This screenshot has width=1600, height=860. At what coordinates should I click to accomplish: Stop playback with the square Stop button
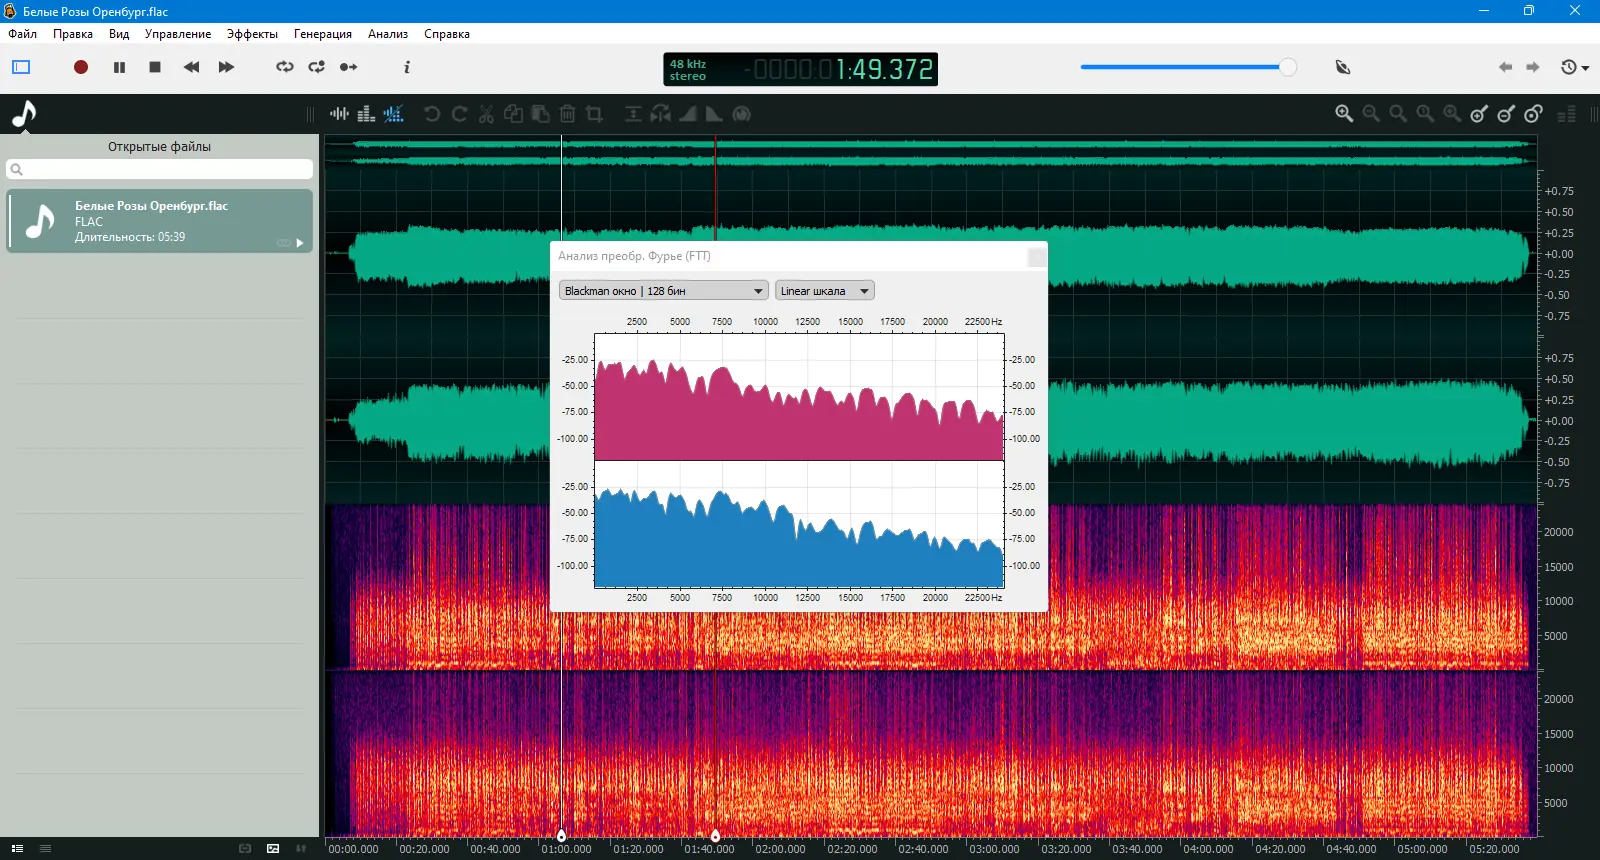155,67
